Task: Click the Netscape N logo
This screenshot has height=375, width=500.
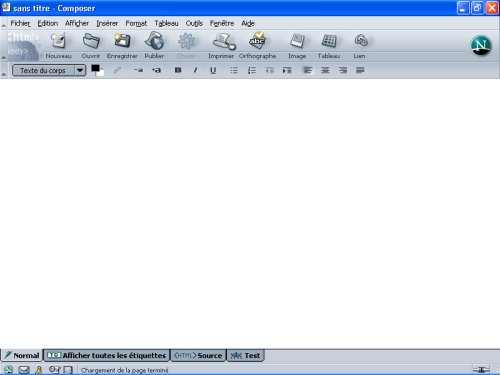Action: tap(481, 45)
